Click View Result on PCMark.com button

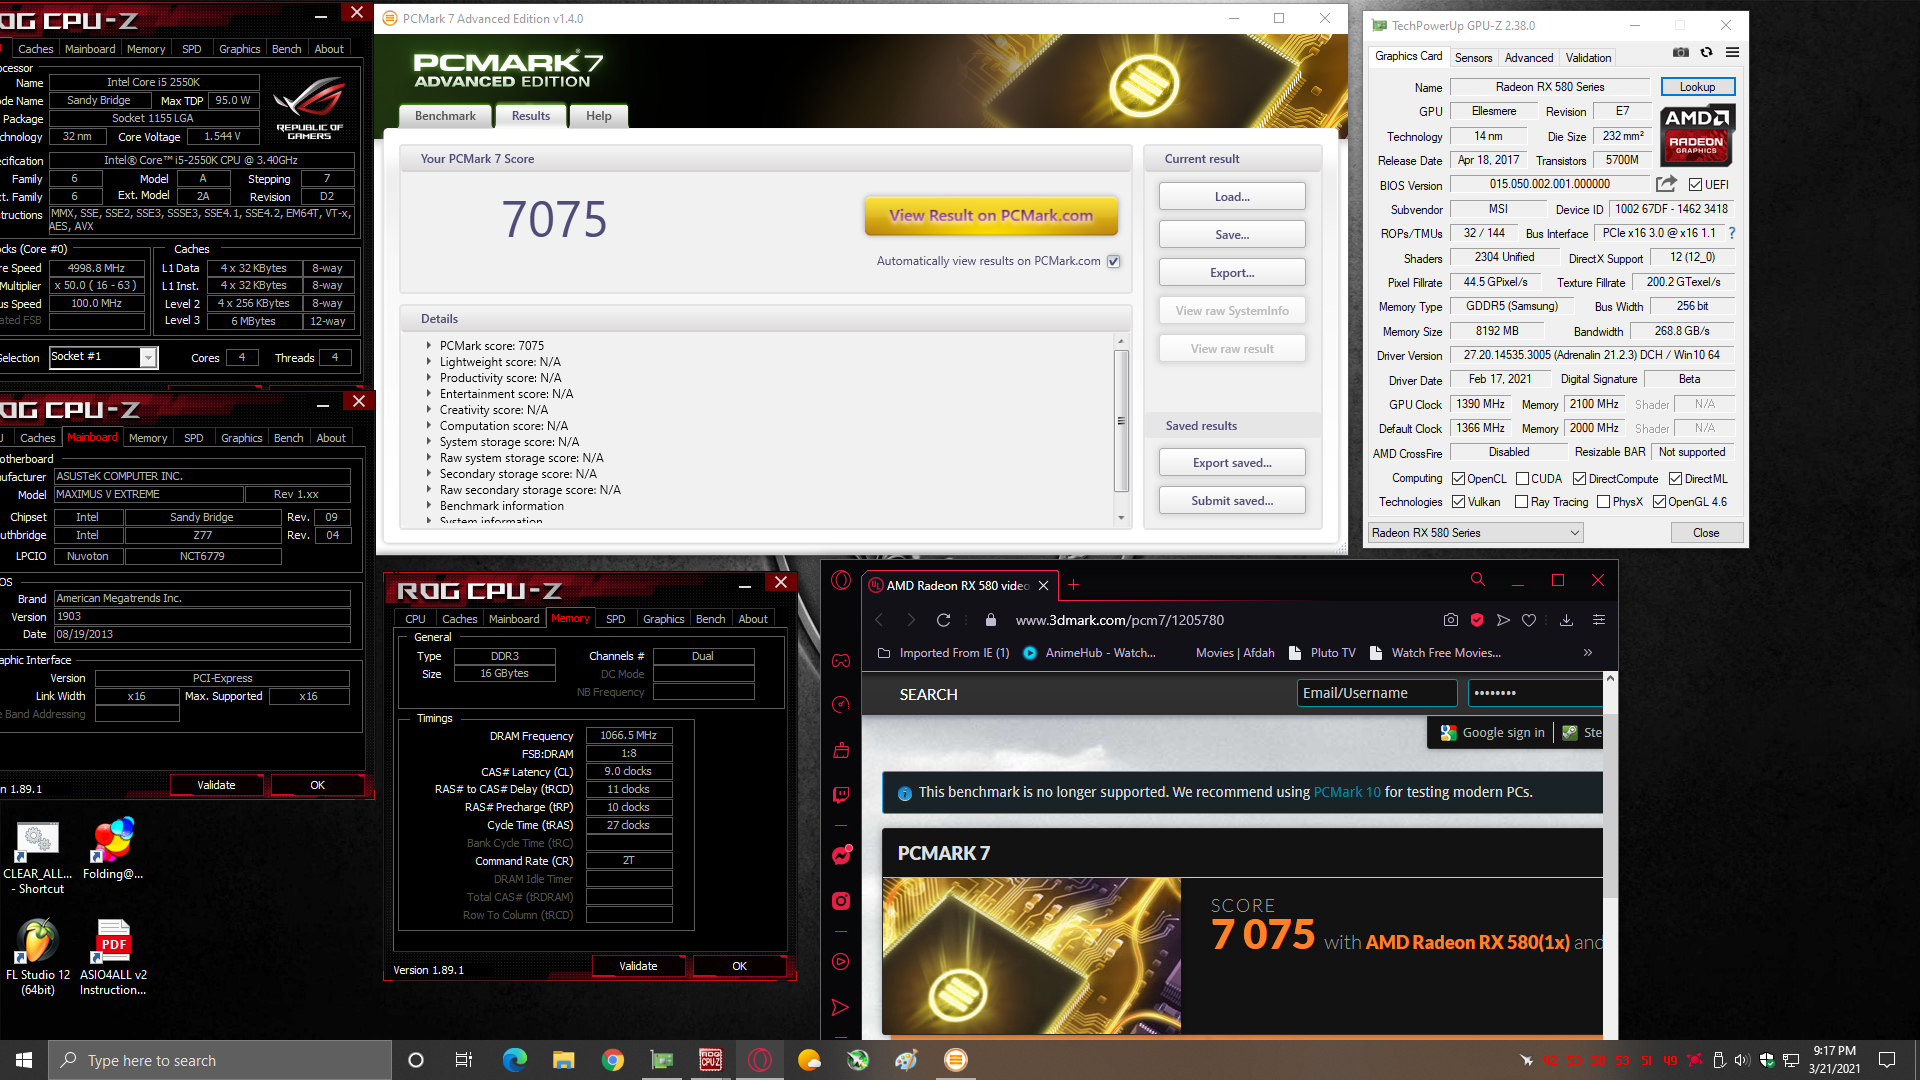(991, 216)
